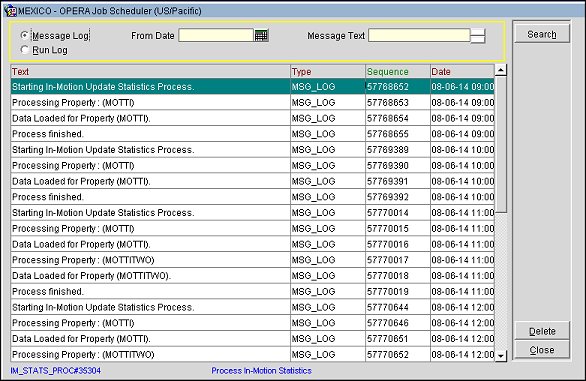Click the Close button
Image resolution: width=586 pixels, height=381 pixels.
pos(542,350)
